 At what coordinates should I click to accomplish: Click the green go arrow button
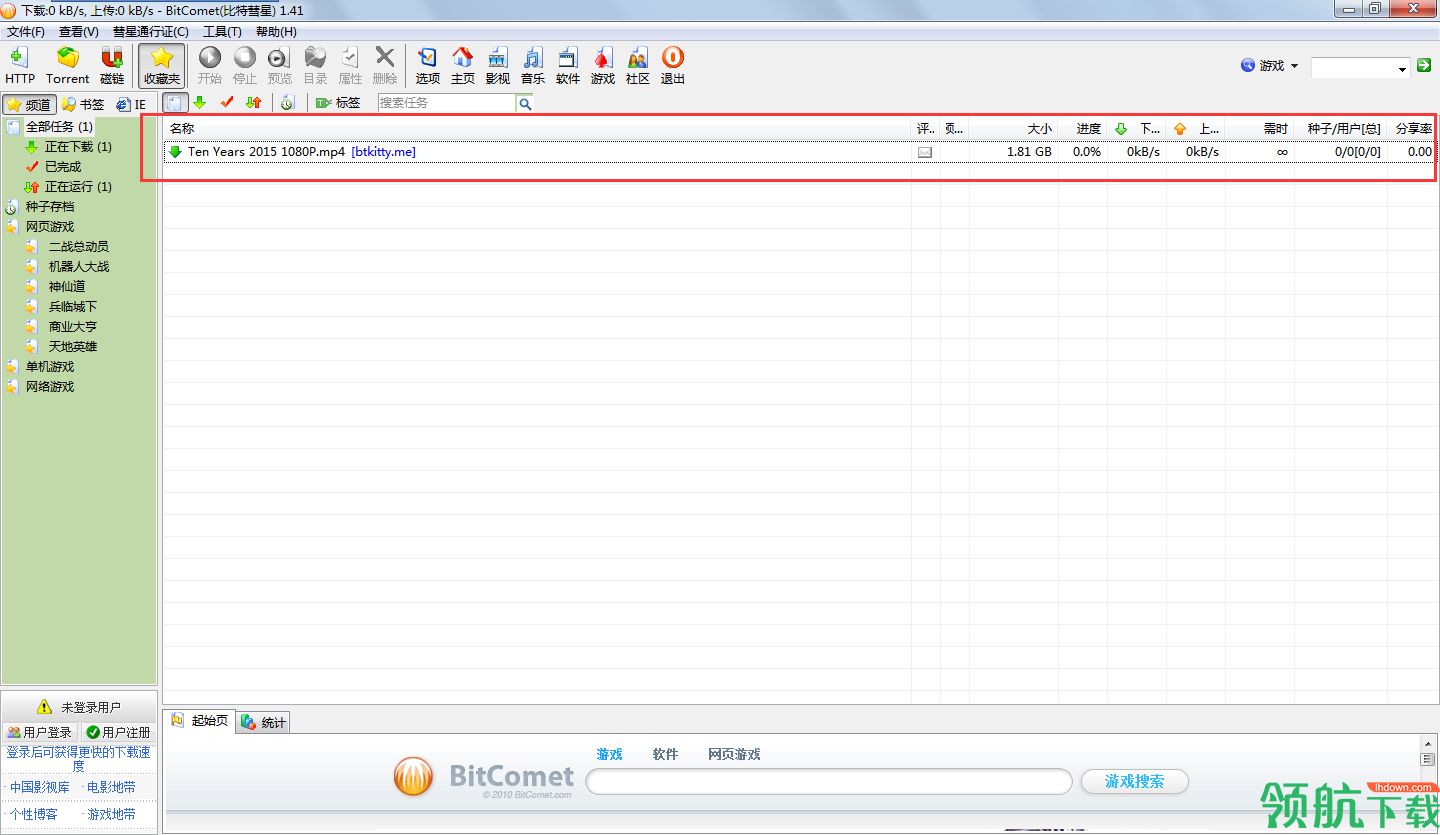[1424, 66]
